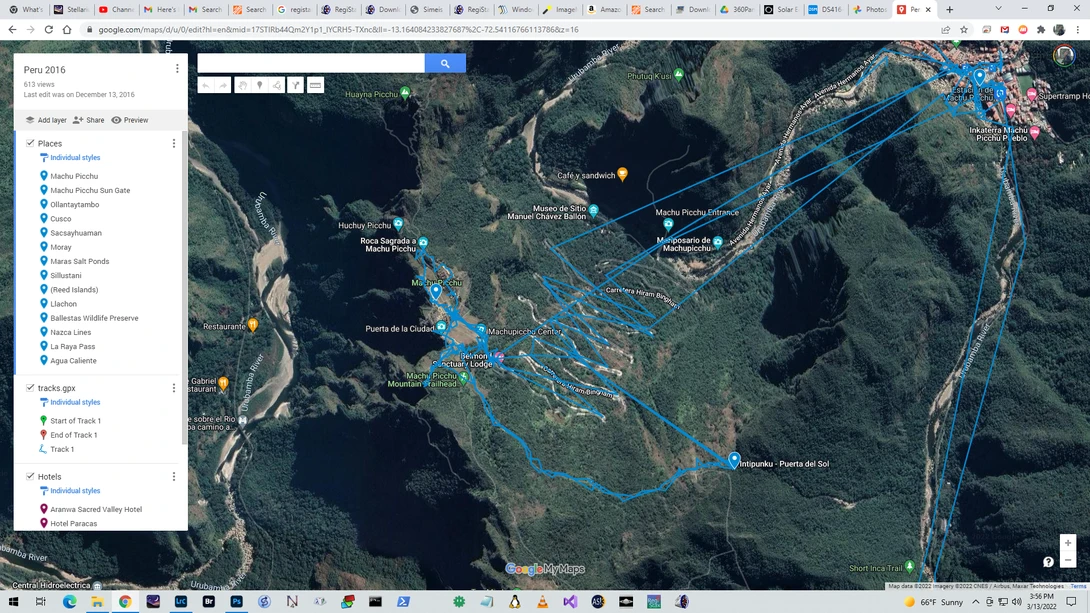This screenshot has height=613, width=1090.
Task: Toggle the Places layer checkbox
Action: click(x=30, y=143)
